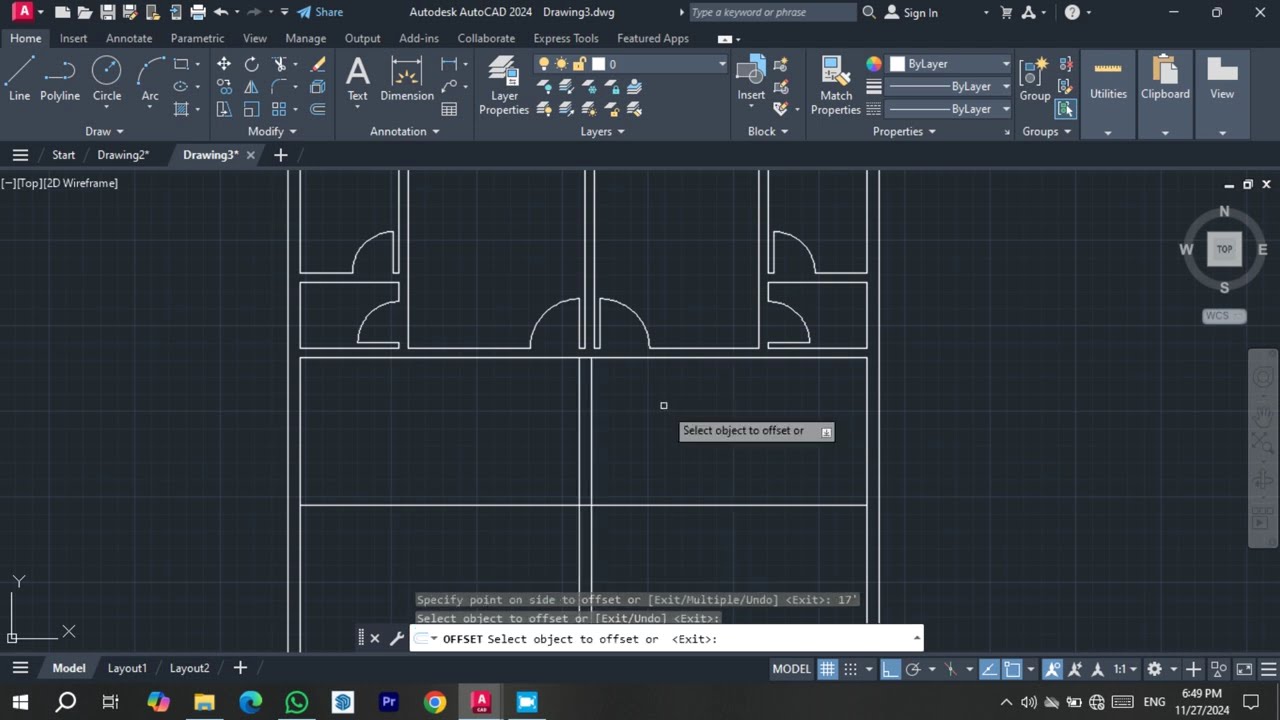Click the Array tool icon
Screen dimensions: 1280x720
[279, 110]
